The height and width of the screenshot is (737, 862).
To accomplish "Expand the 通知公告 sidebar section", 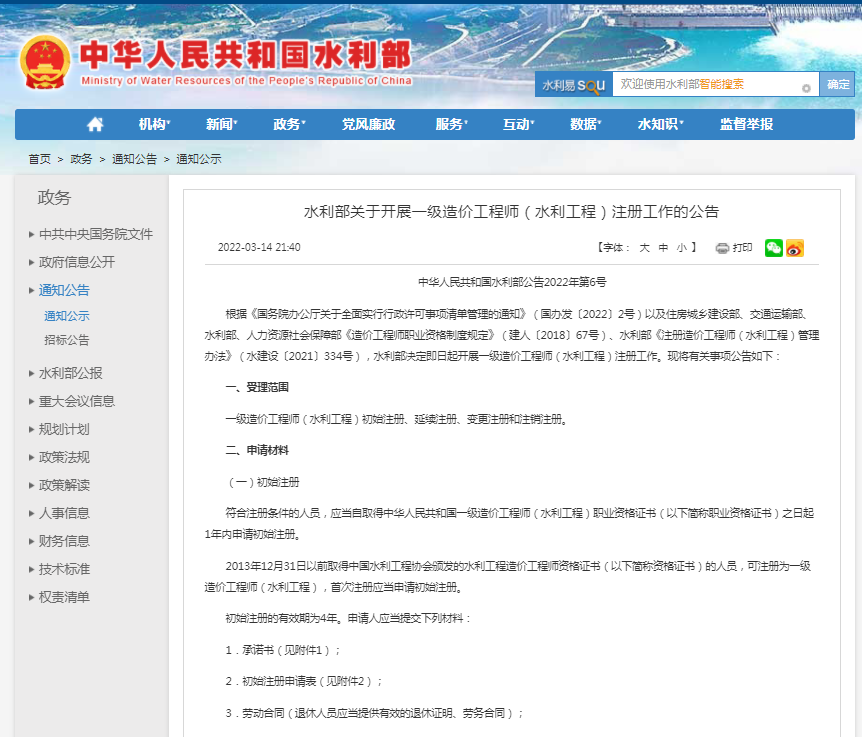I will (63, 289).
